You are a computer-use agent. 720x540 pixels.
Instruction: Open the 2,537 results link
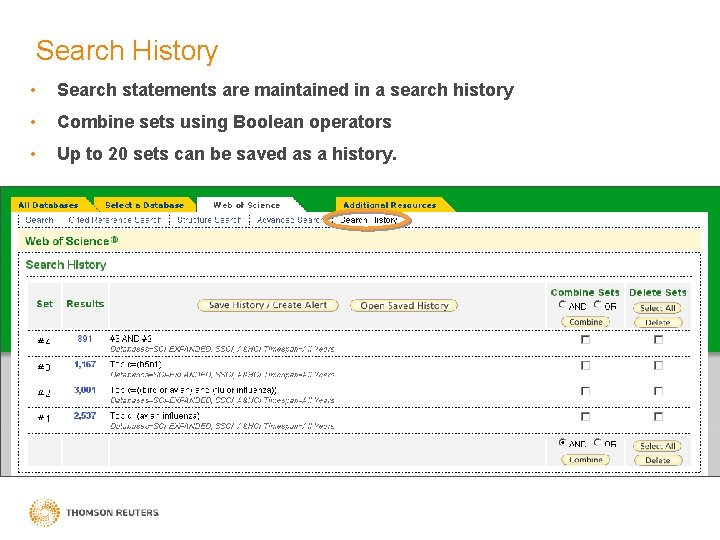[85, 416]
